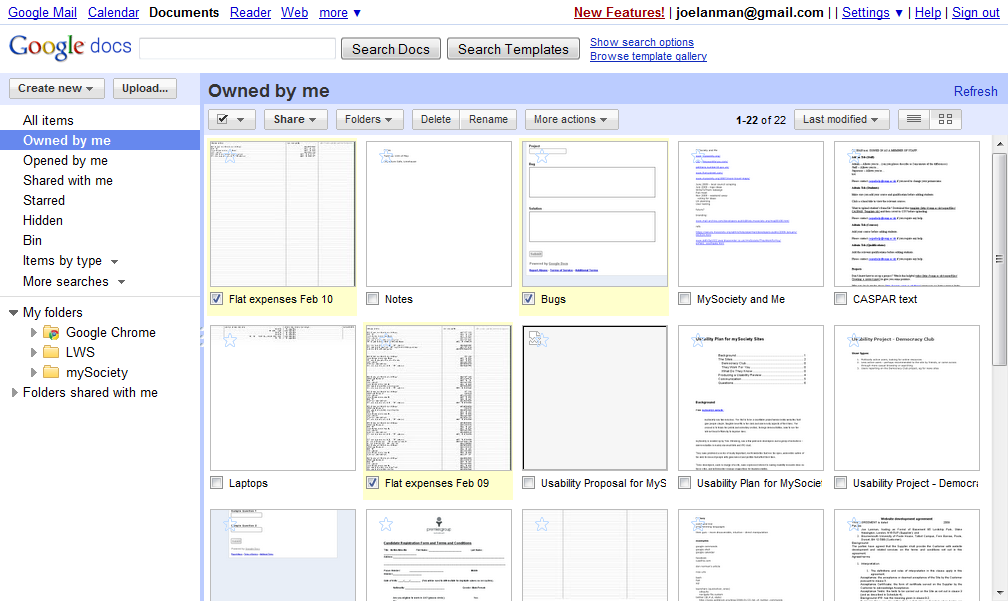Open Calendar from the top navigation
This screenshot has width=1008, height=601.
[113, 12]
